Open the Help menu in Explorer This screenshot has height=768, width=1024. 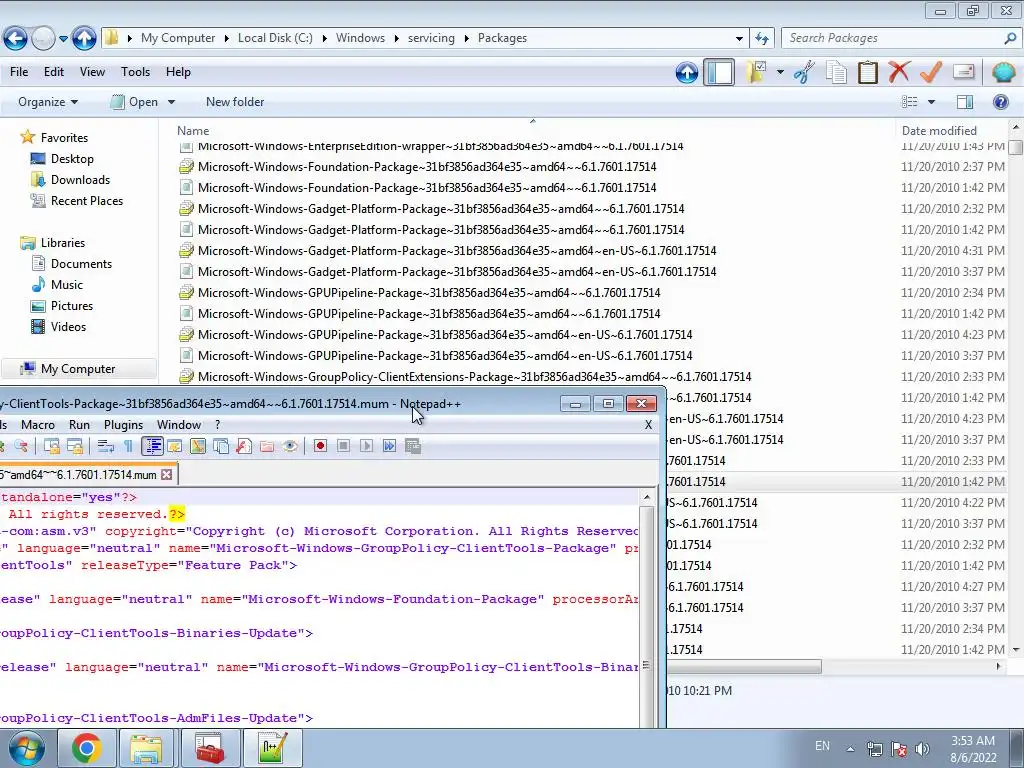178,72
